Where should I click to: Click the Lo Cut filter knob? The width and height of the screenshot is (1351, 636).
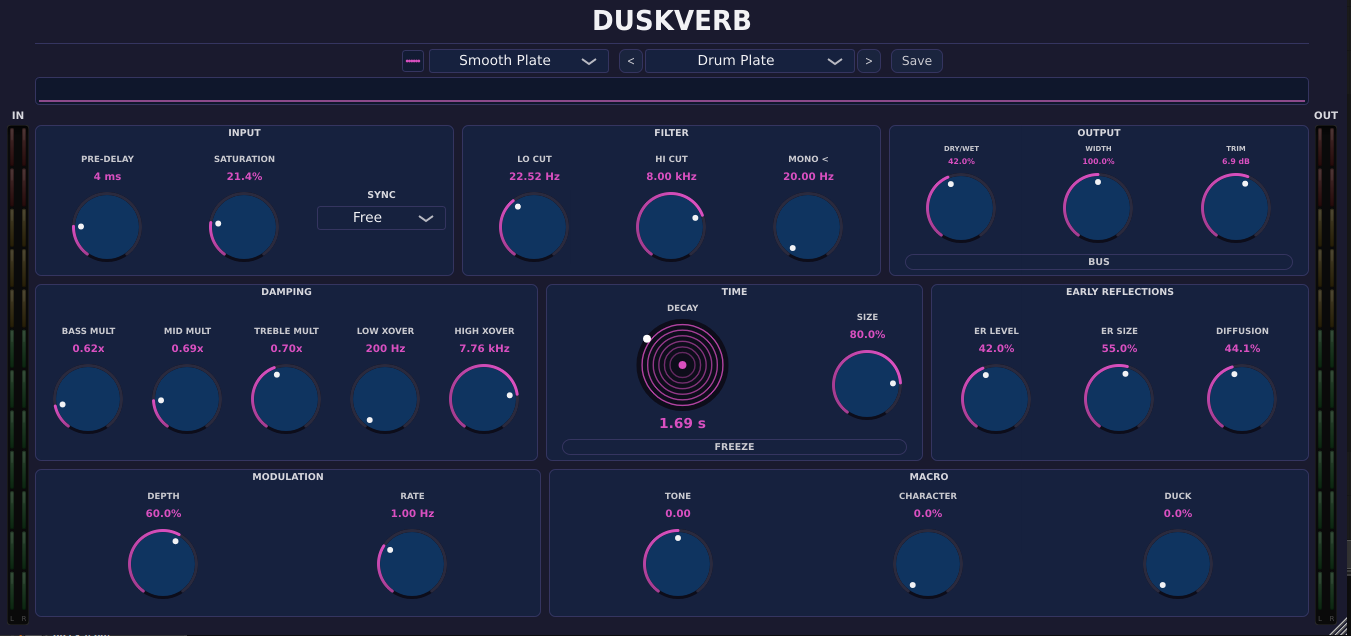[x=534, y=227]
